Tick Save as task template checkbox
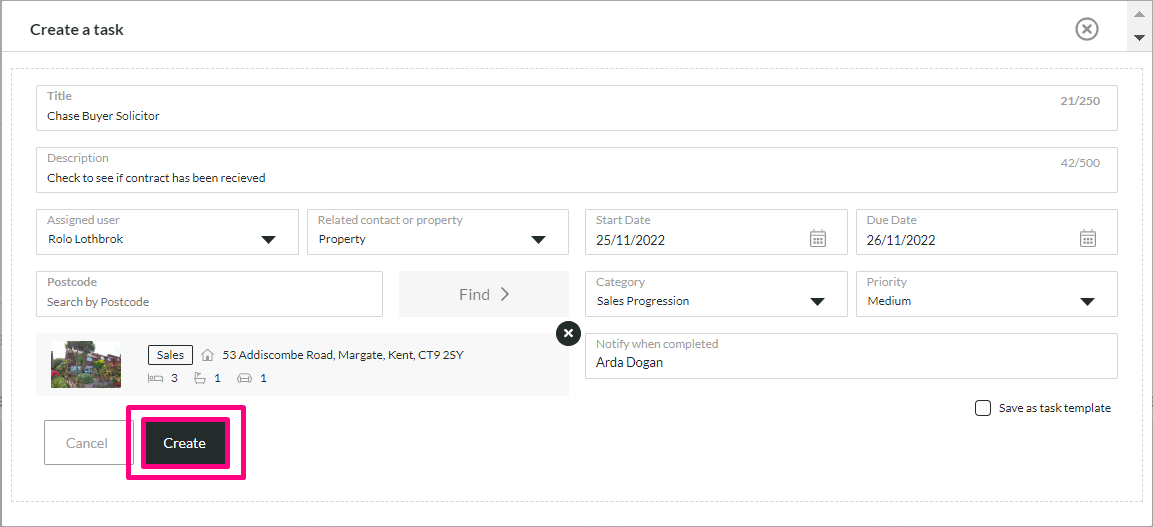This screenshot has height=527, width=1153. point(983,408)
